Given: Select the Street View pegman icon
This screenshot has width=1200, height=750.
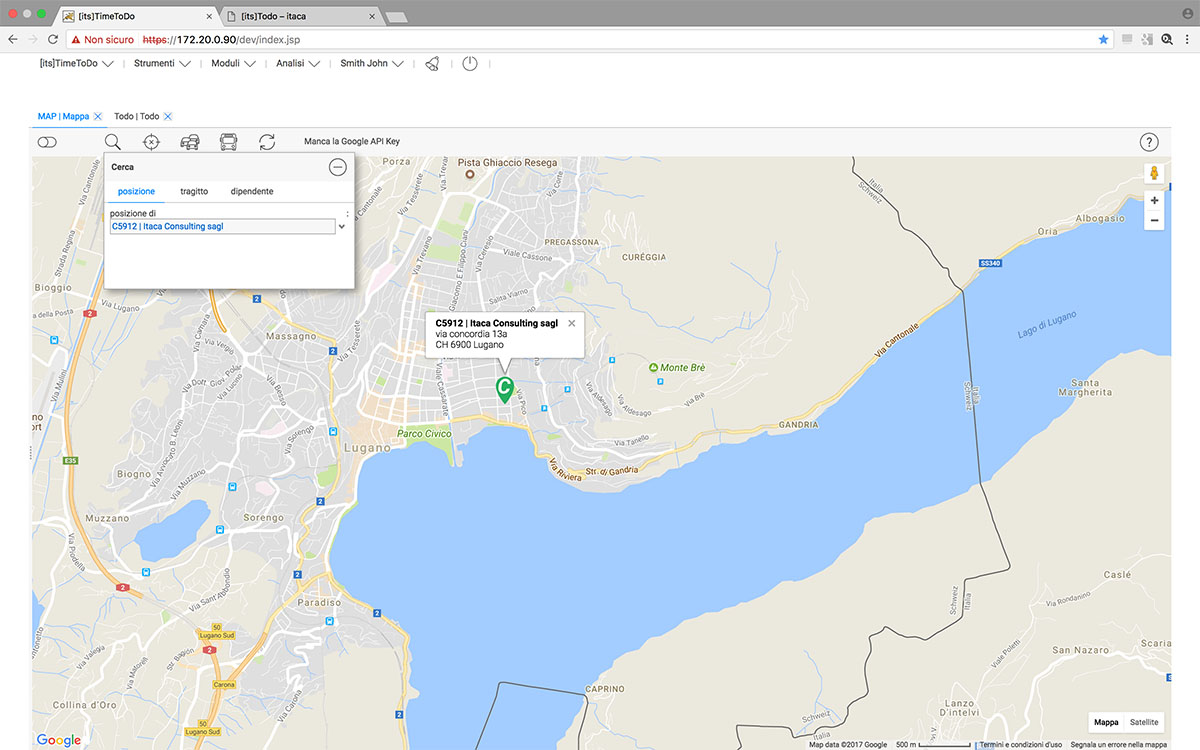Looking at the screenshot, I should tap(1154, 174).
